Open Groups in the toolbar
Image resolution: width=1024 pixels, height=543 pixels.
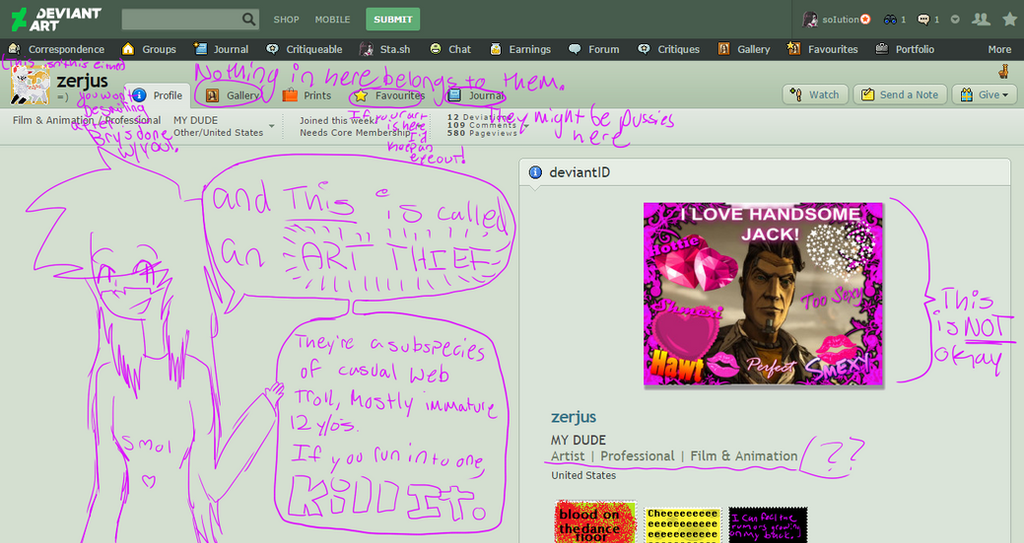(x=149, y=49)
